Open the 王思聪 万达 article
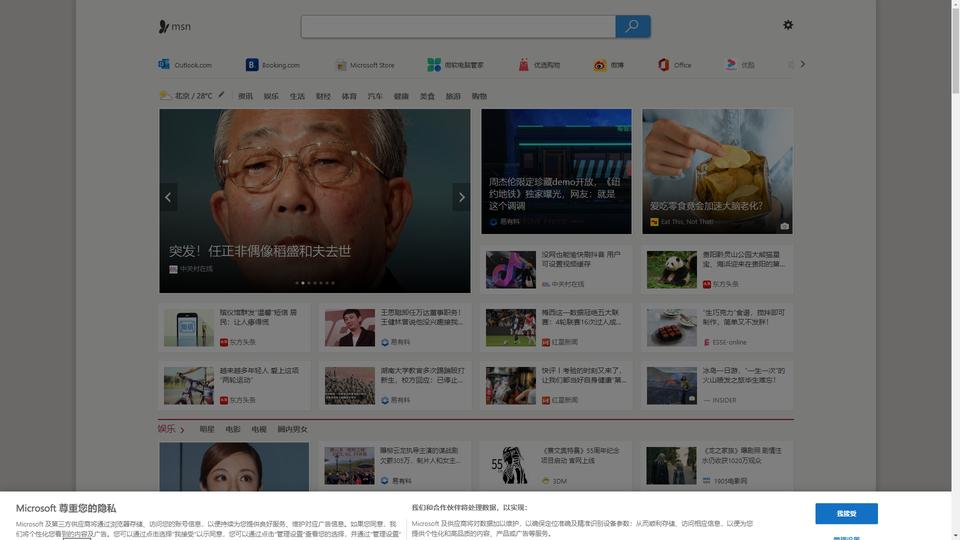This screenshot has width=960, height=540. click(x=395, y=328)
